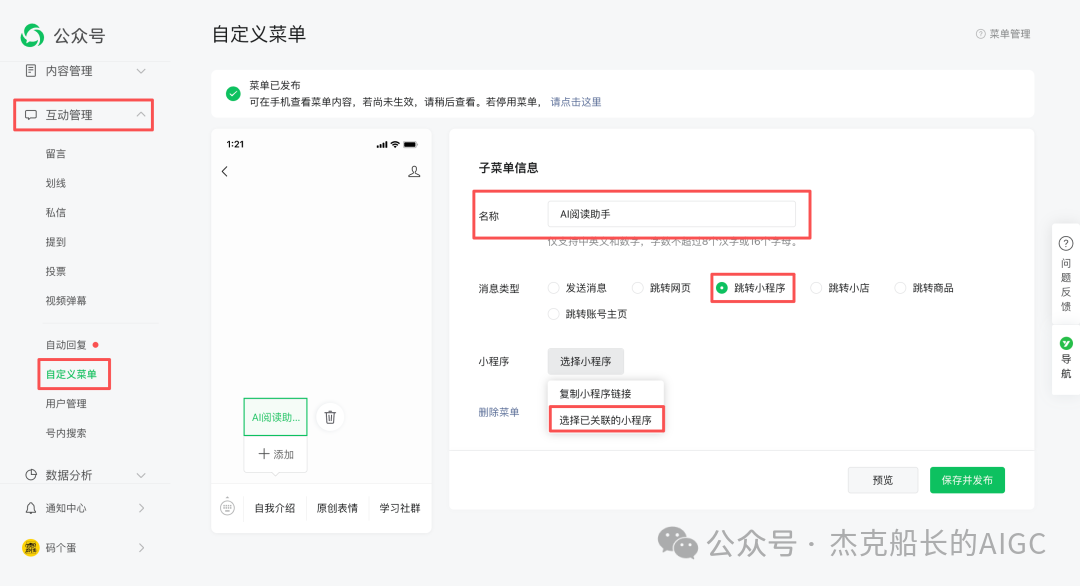The height and width of the screenshot is (586, 1080).
Task: Open 用户管理 in sidebar
Action: tap(66, 404)
